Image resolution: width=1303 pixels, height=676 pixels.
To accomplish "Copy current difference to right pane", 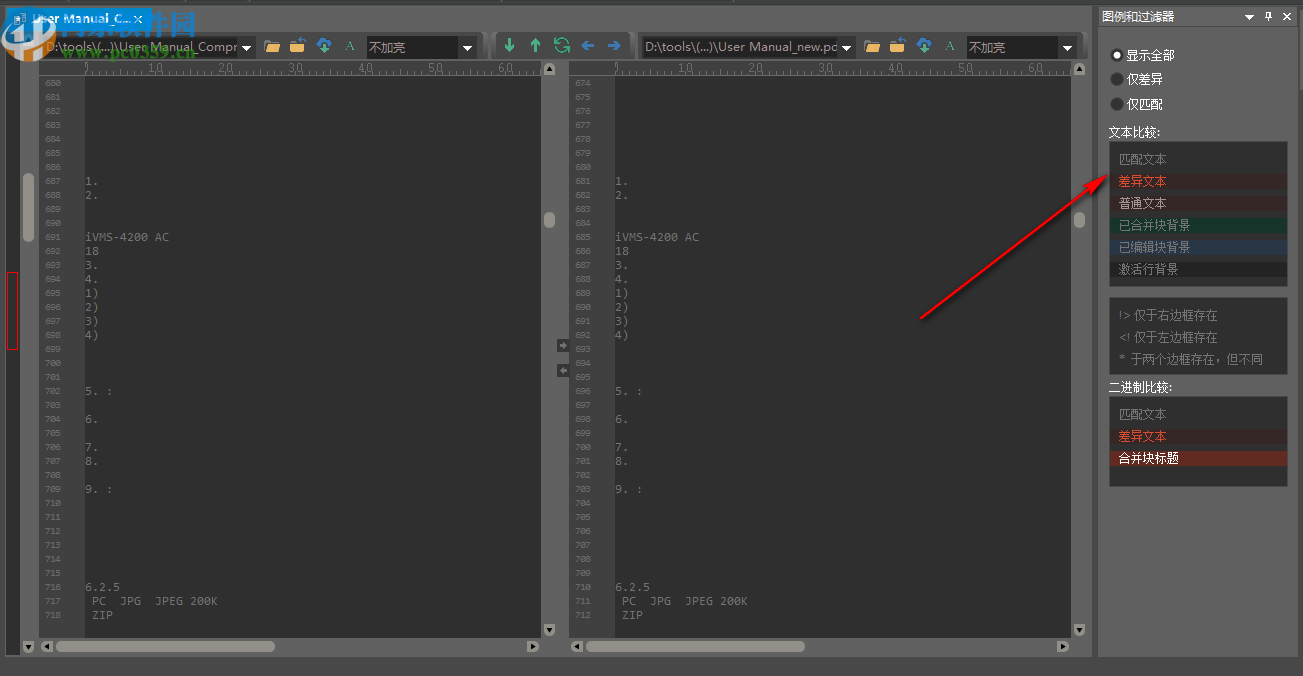I will [613, 45].
